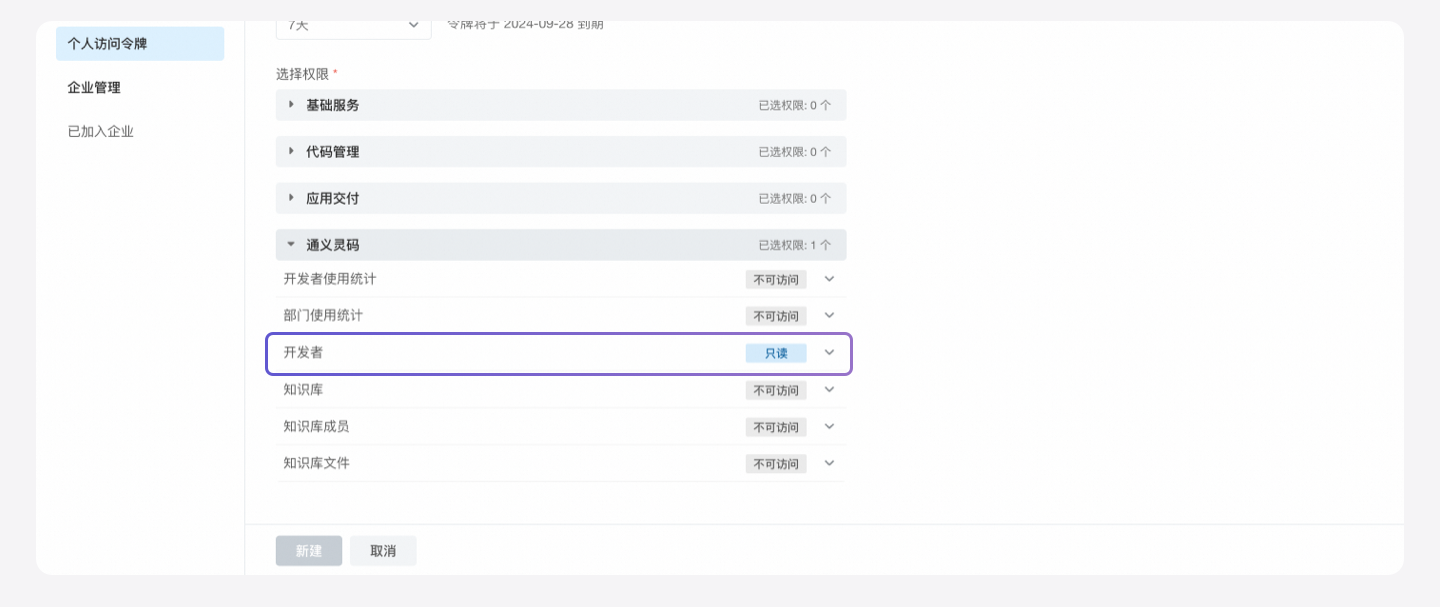Collapse the 通义灵码 permission group
The width and height of the screenshot is (1440, 607).
point(291,244)
